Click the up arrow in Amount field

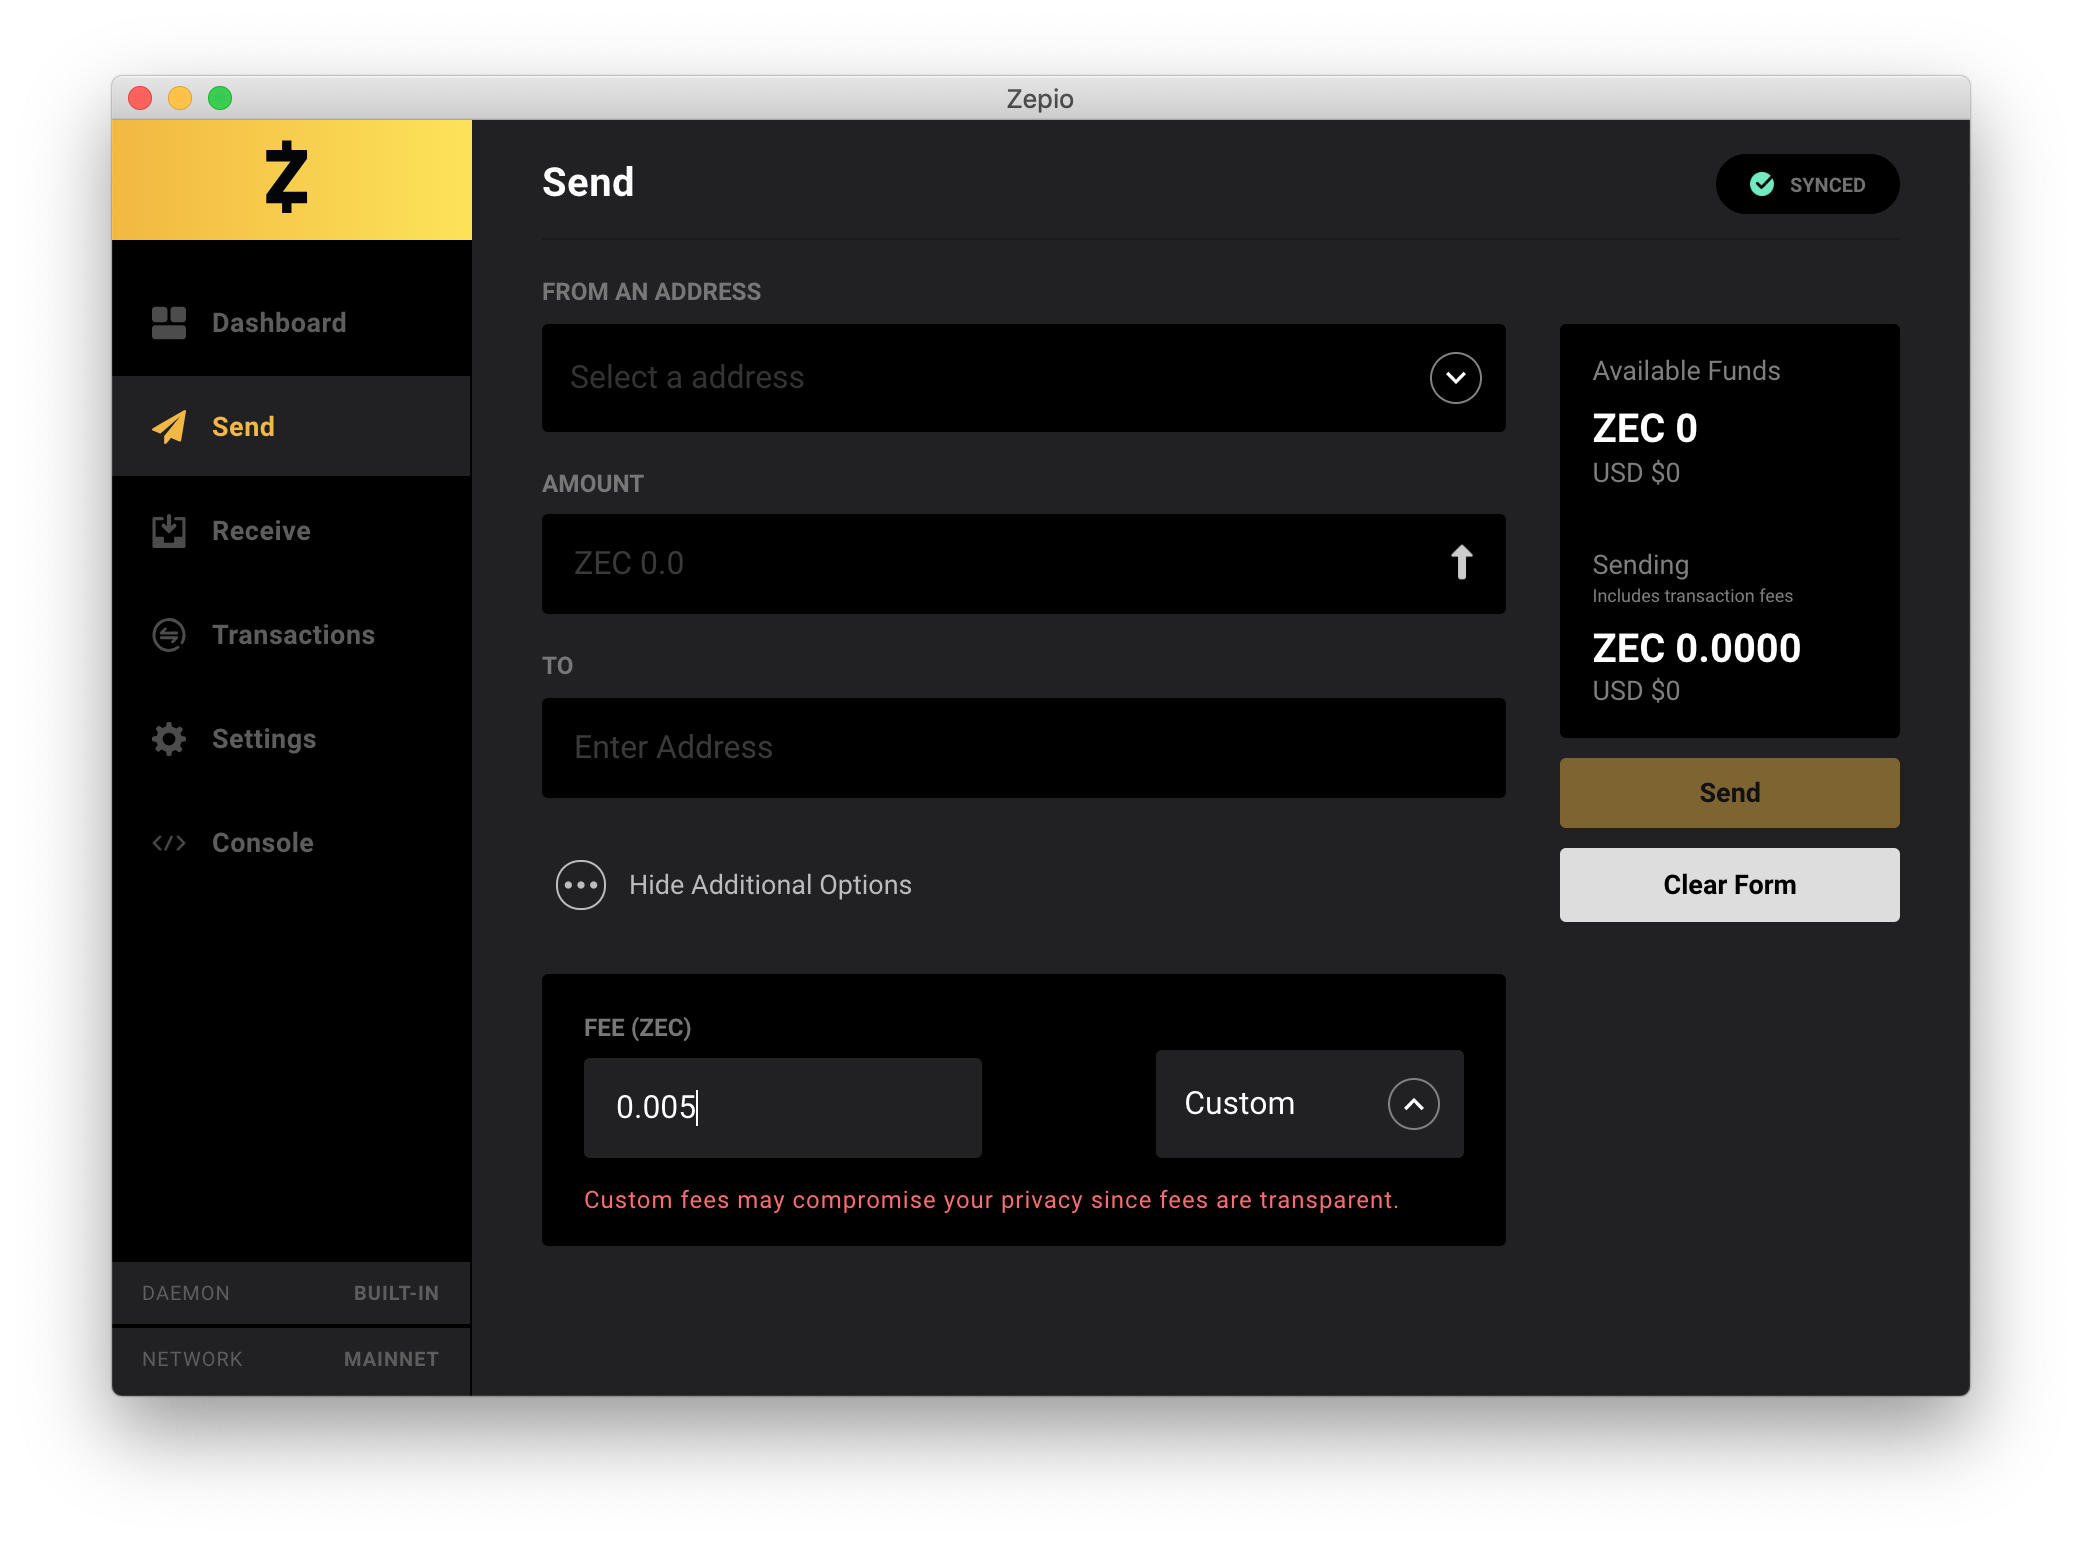(x=1461, y=563)
